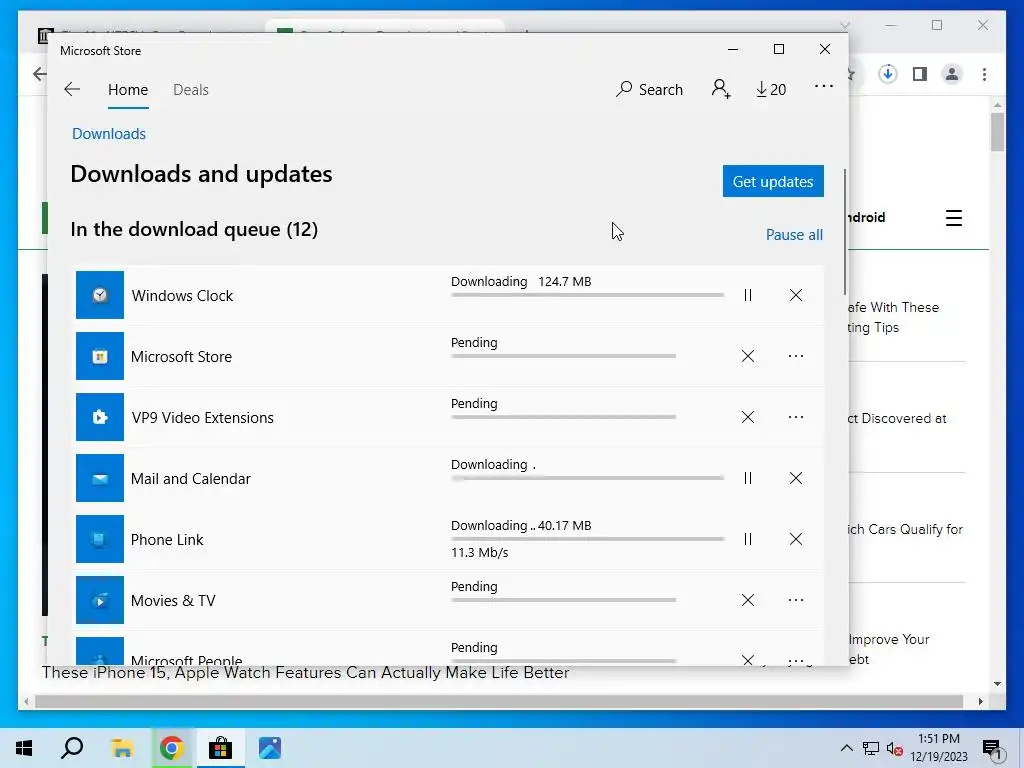Viewport: 1024px width, 768px height.
Task: Select the Windows Clock app name
Action: tap(182, 296)
